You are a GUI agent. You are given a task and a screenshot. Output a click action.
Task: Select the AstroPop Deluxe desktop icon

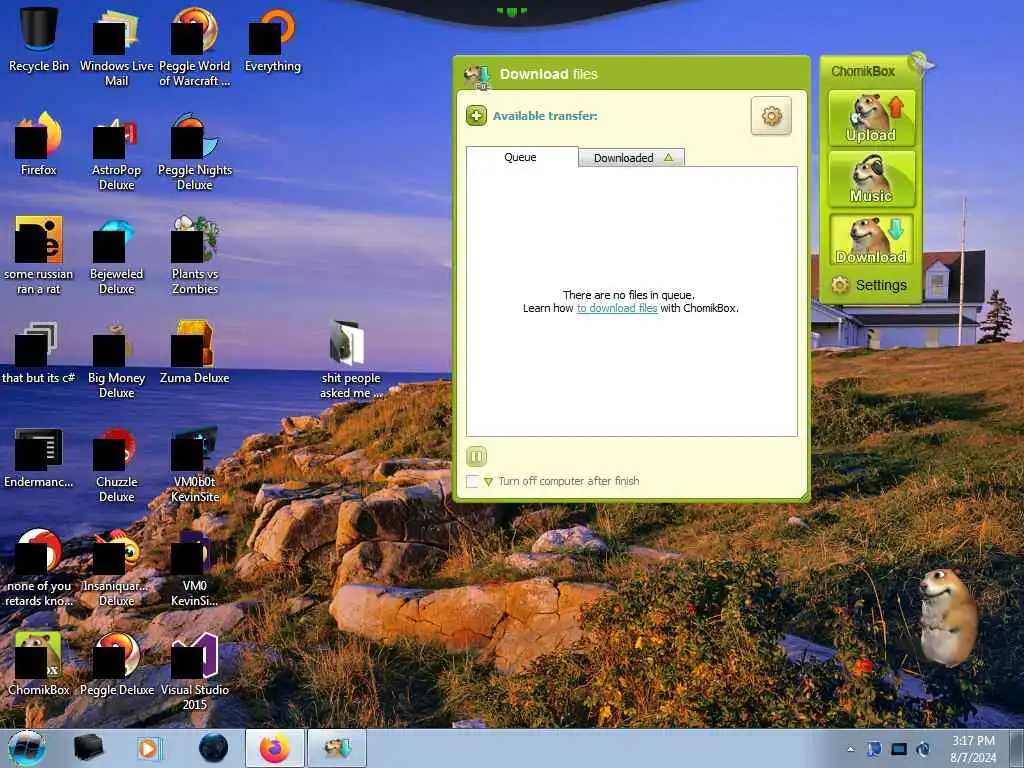point(116,152)
